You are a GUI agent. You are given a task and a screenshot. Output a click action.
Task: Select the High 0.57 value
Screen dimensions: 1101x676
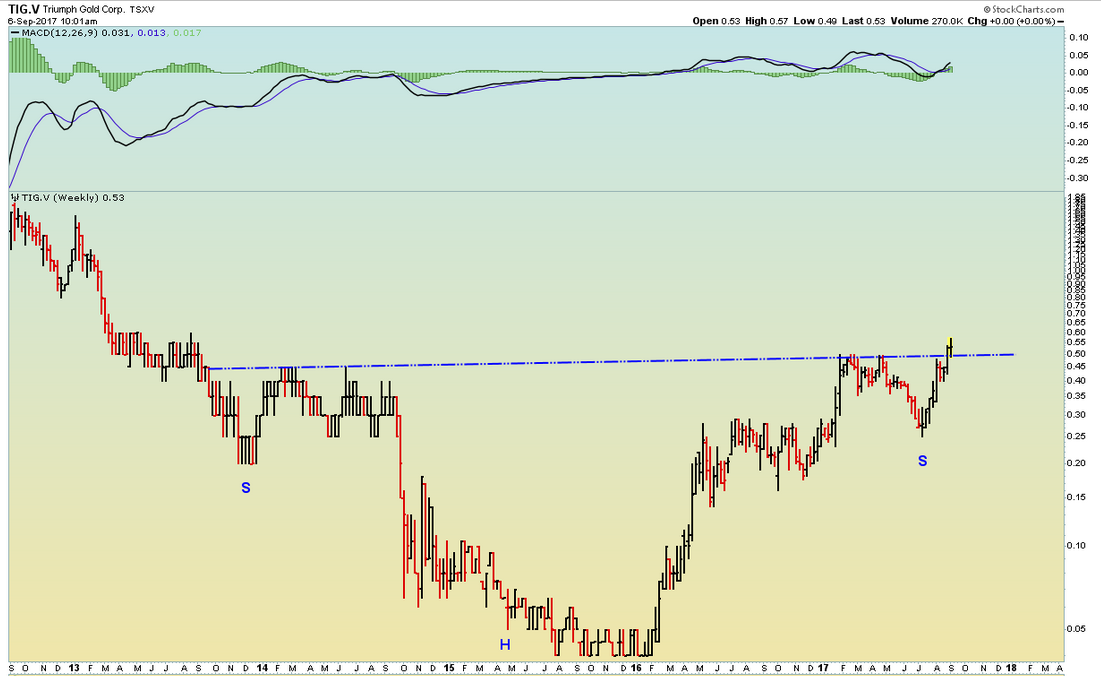tap(766, 21)
